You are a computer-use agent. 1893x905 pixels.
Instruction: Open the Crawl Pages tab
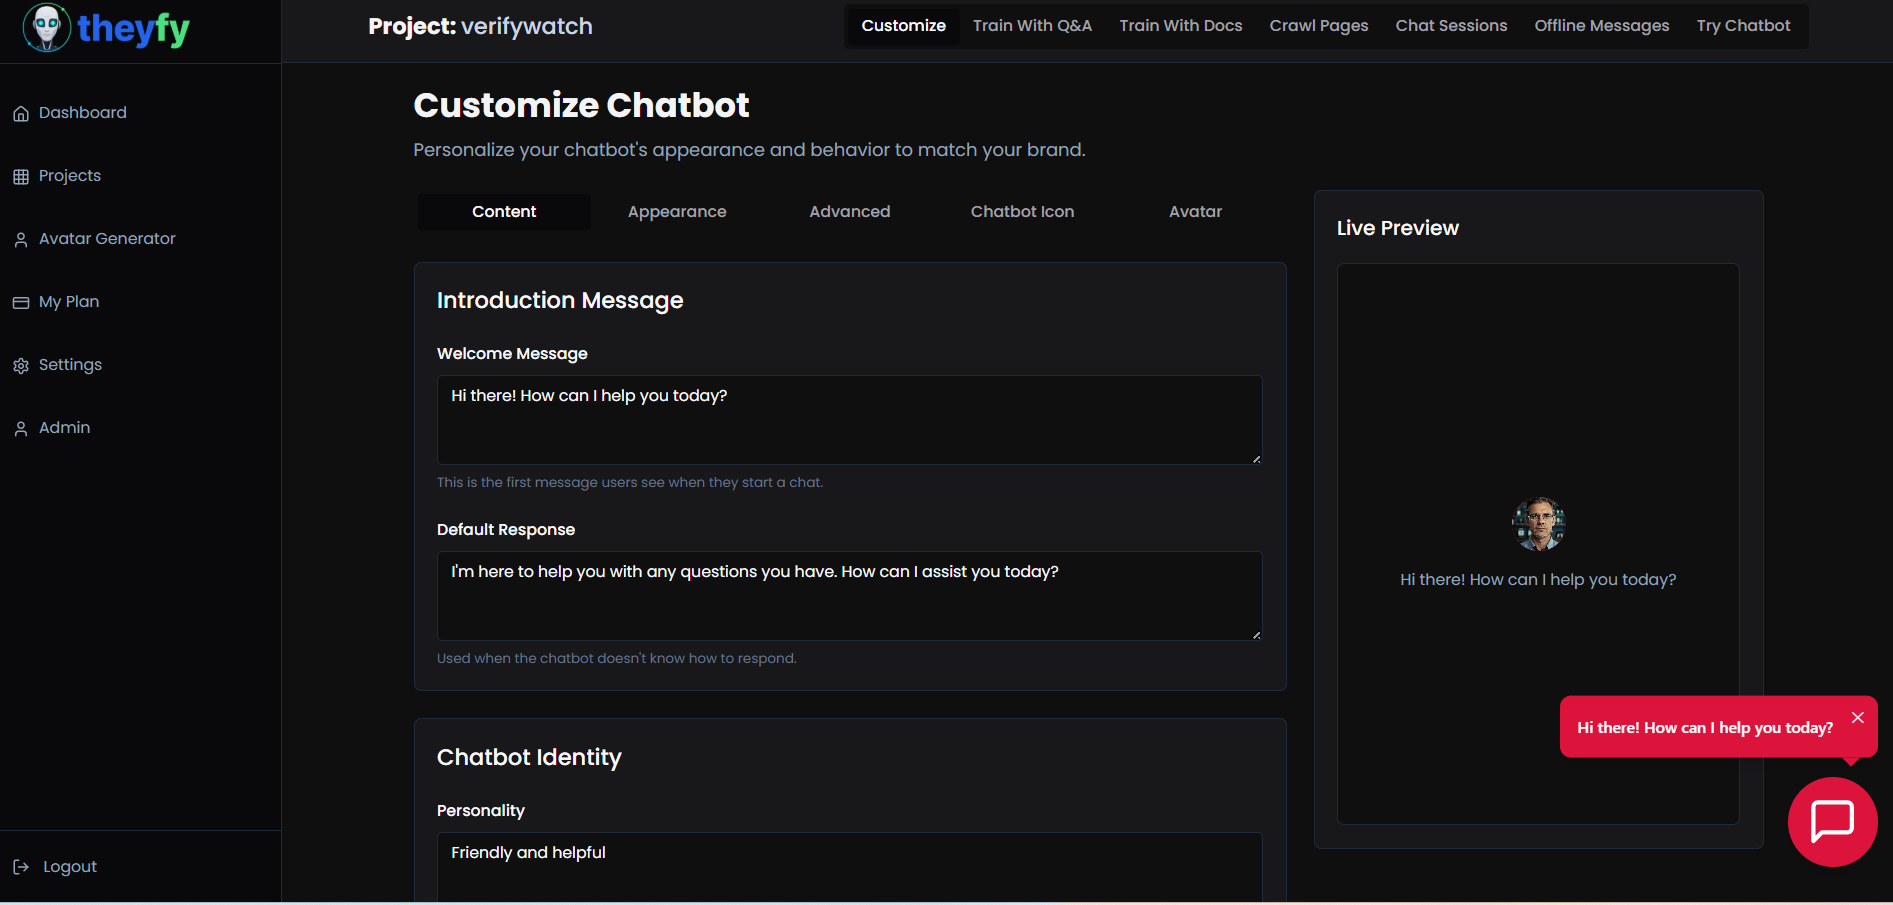coord(1319,26)
